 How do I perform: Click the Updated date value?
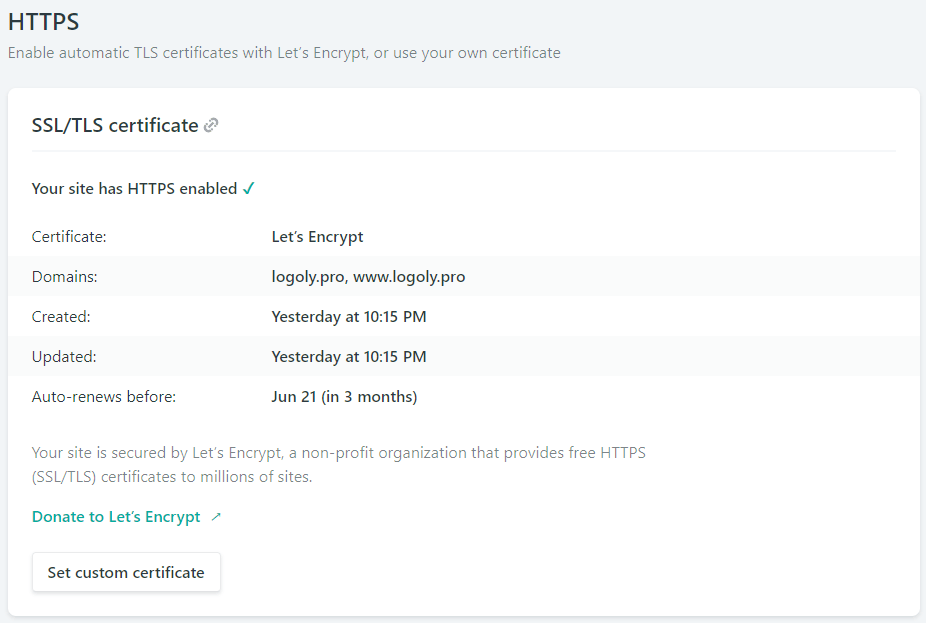(349, 357)
